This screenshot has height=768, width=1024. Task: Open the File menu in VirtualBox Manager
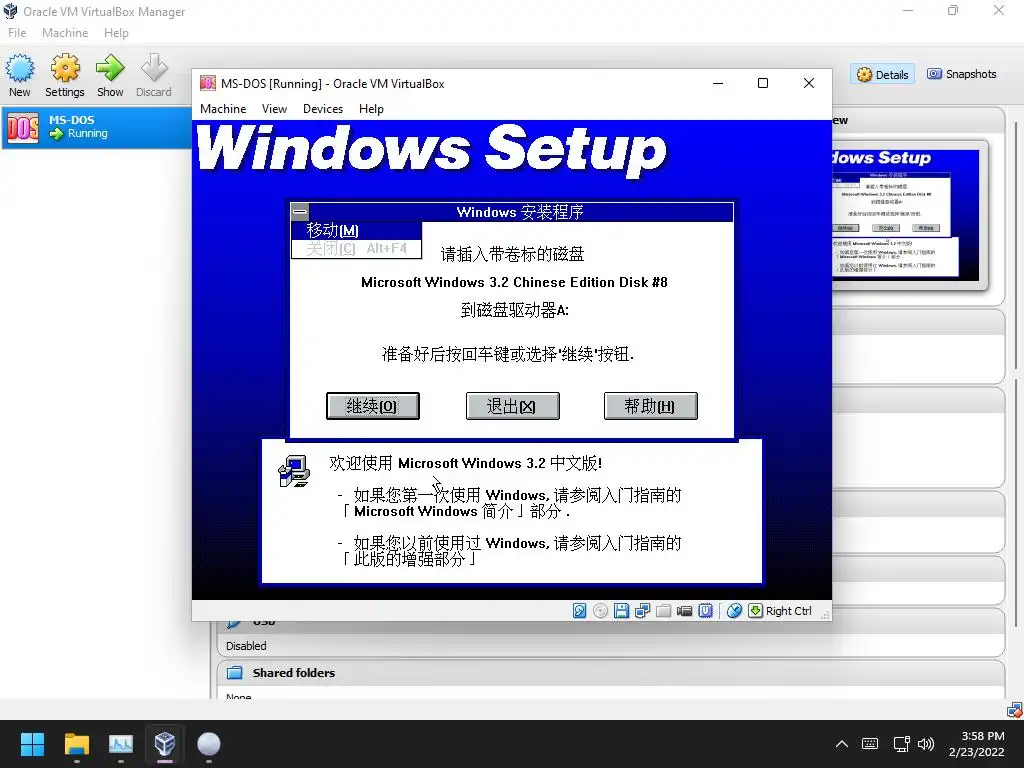coord(17,33)
